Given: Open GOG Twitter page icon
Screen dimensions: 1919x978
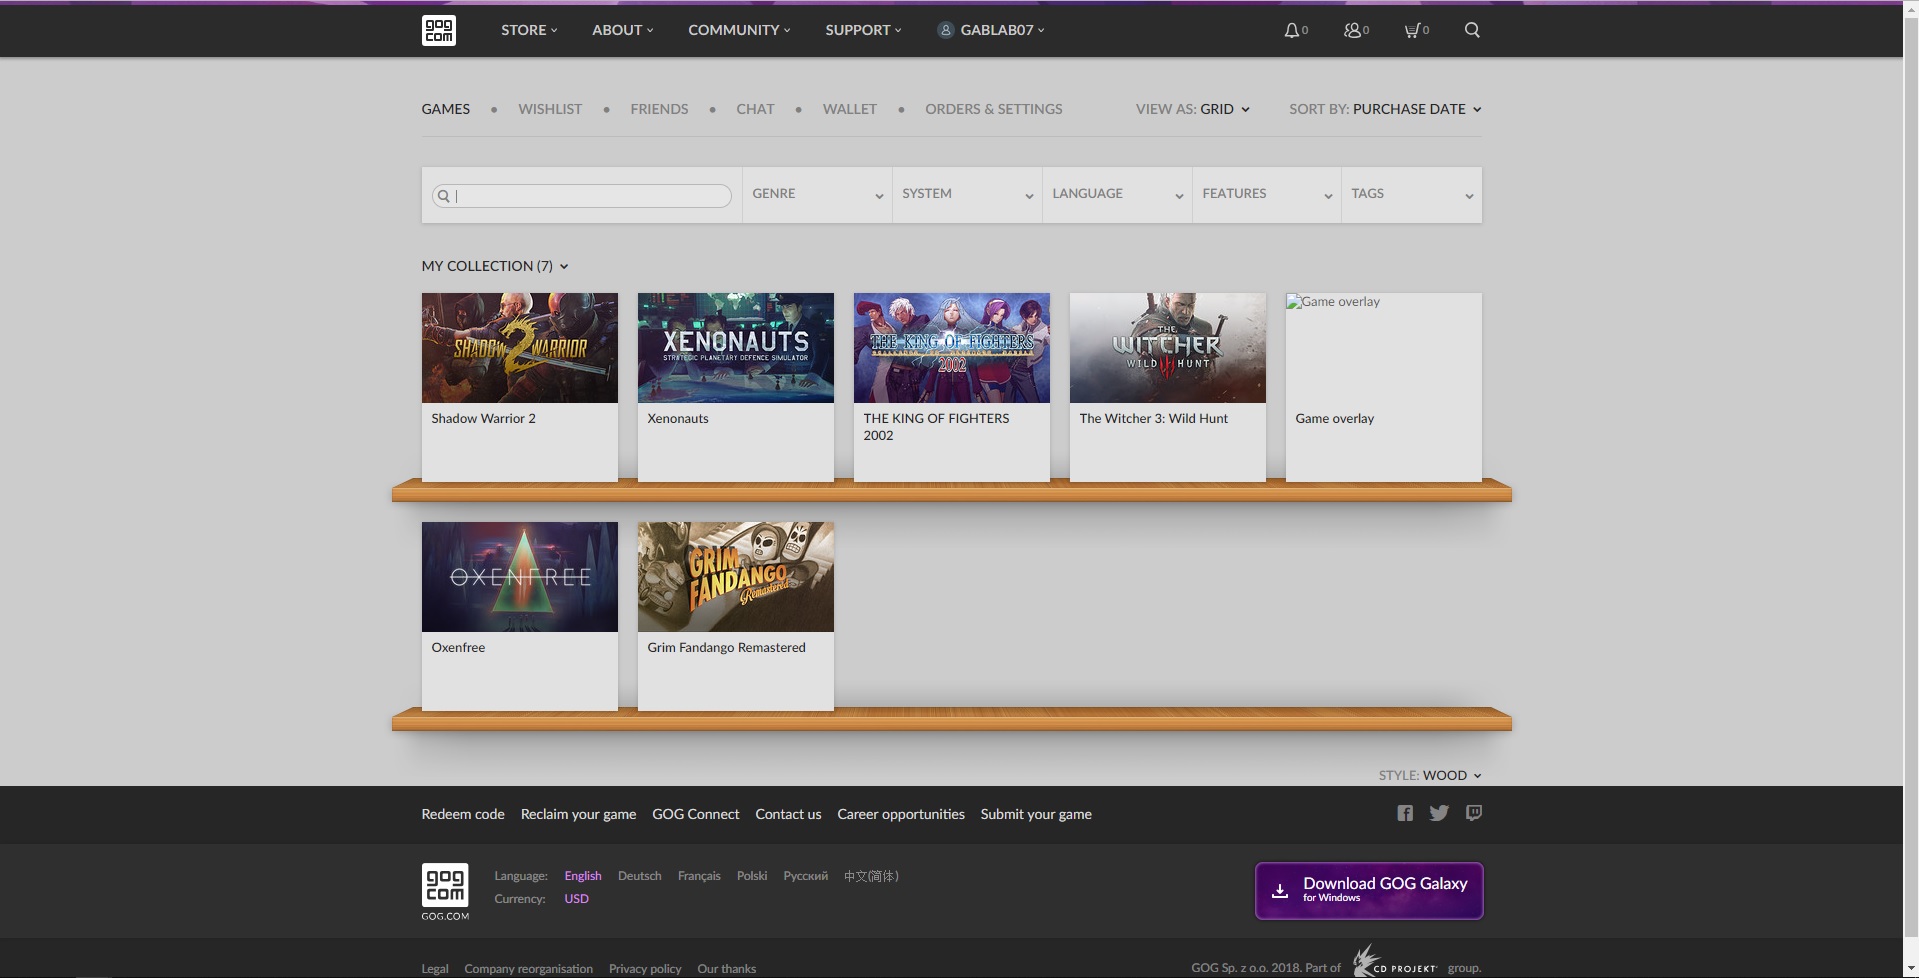Looking at the screenshot, I should [x=1439, y=813].
